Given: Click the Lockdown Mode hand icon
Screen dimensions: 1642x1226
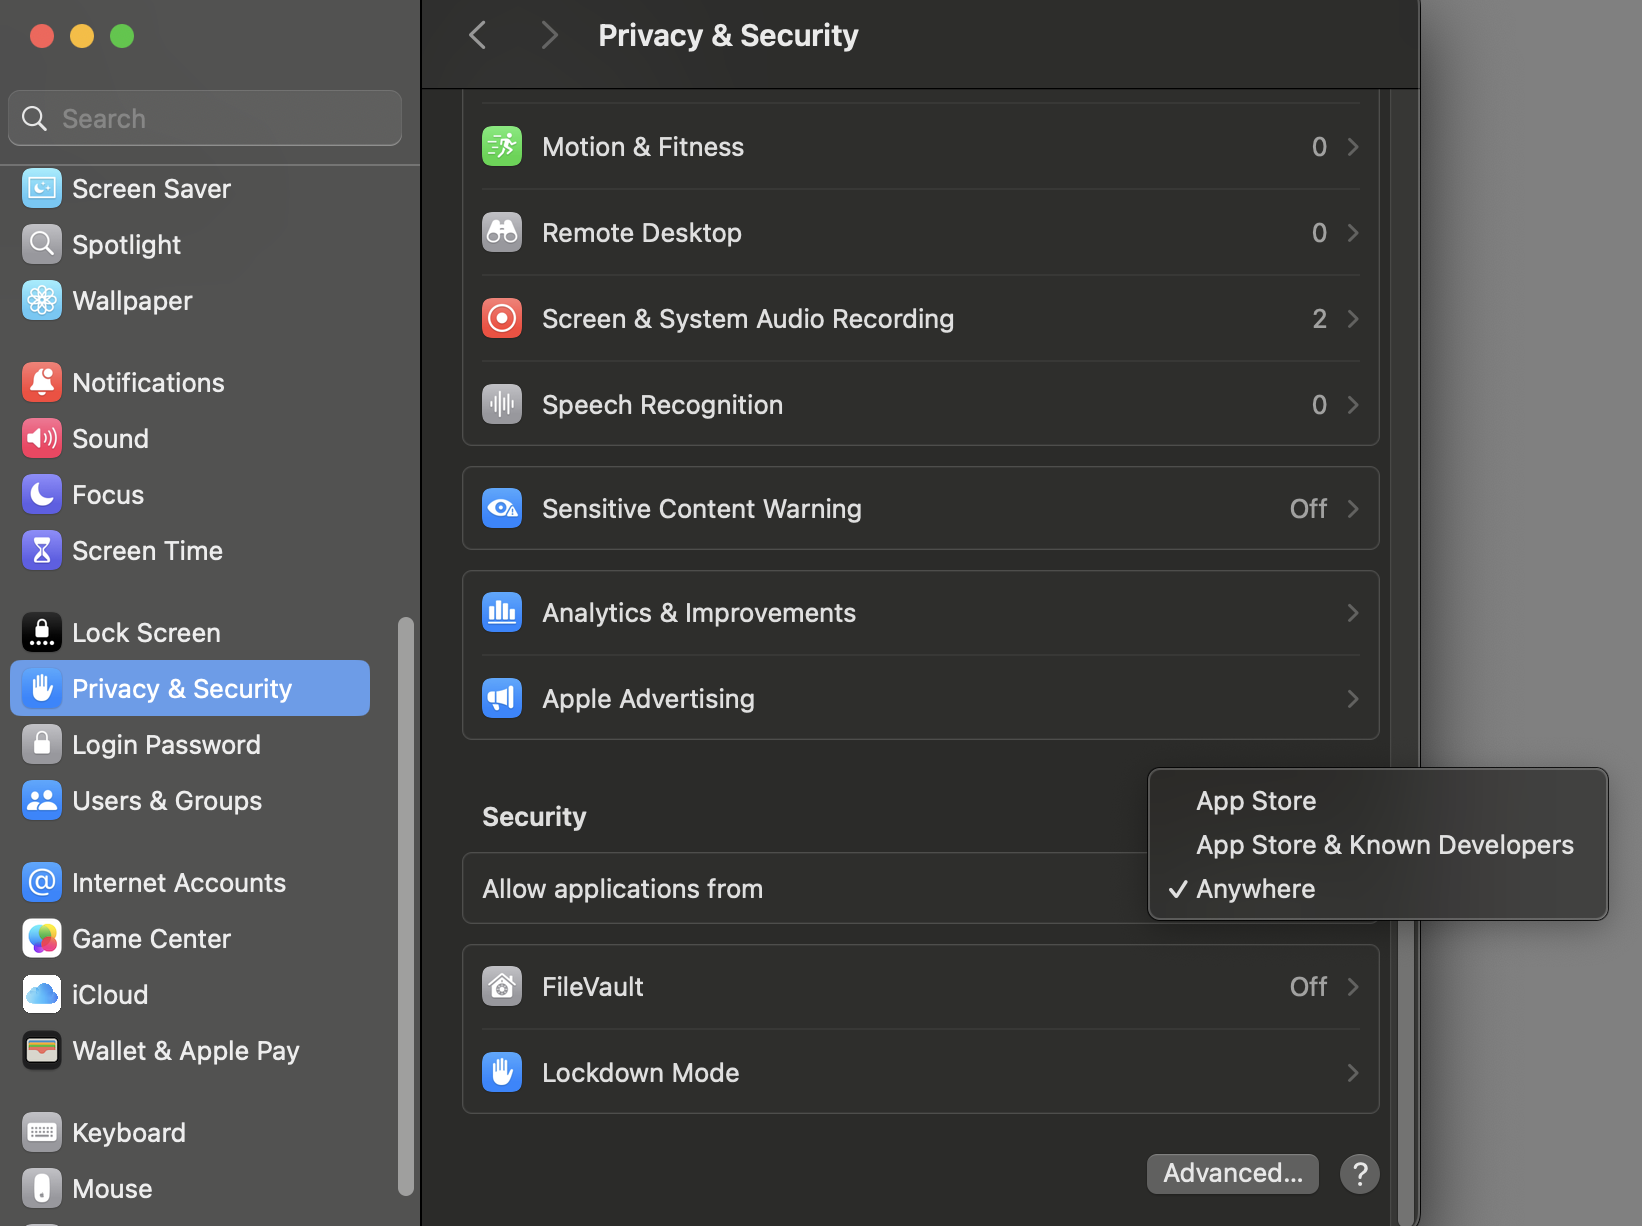Looking at the screenshot, I should (502, 1072).
